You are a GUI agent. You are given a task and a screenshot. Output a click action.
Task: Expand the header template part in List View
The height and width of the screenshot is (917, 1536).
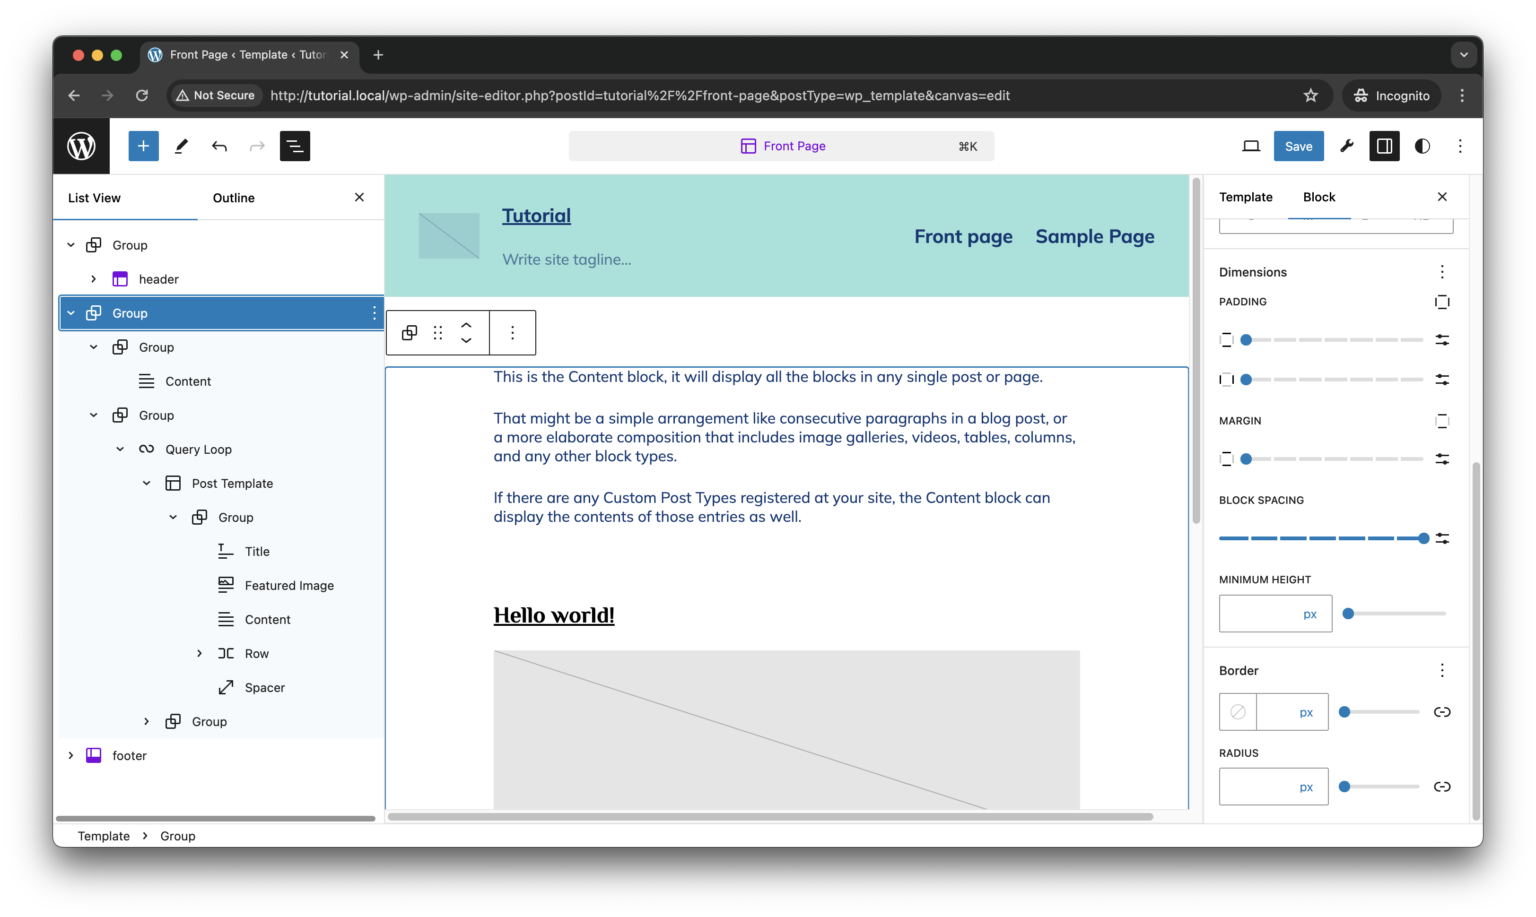coord(93,278)
